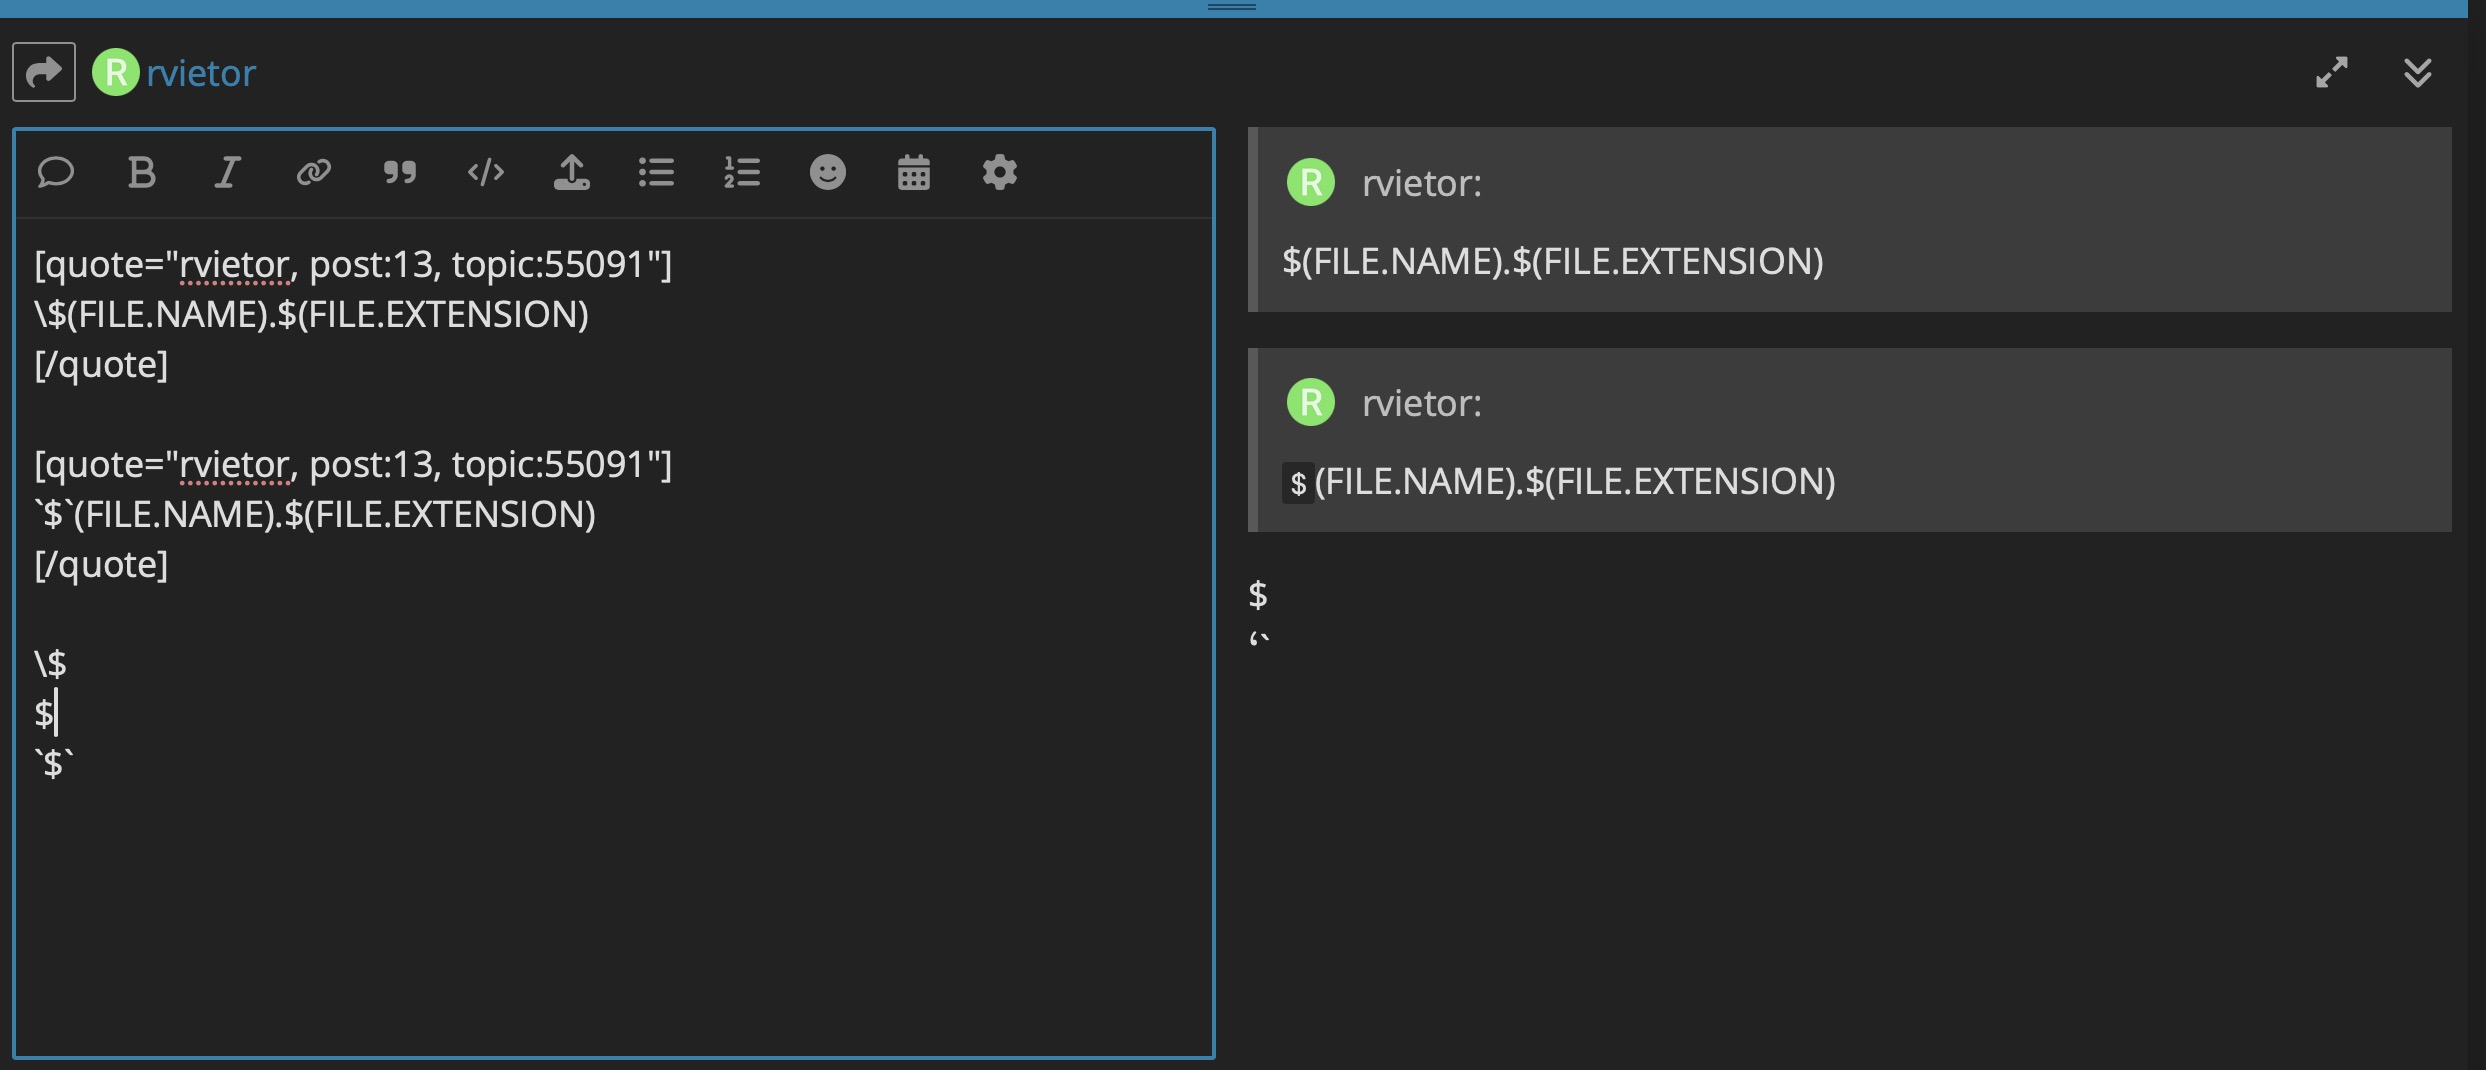This screenshot has width=2486, height=1070.
Task: Open the emoji picker
Action: click(827, 173)
